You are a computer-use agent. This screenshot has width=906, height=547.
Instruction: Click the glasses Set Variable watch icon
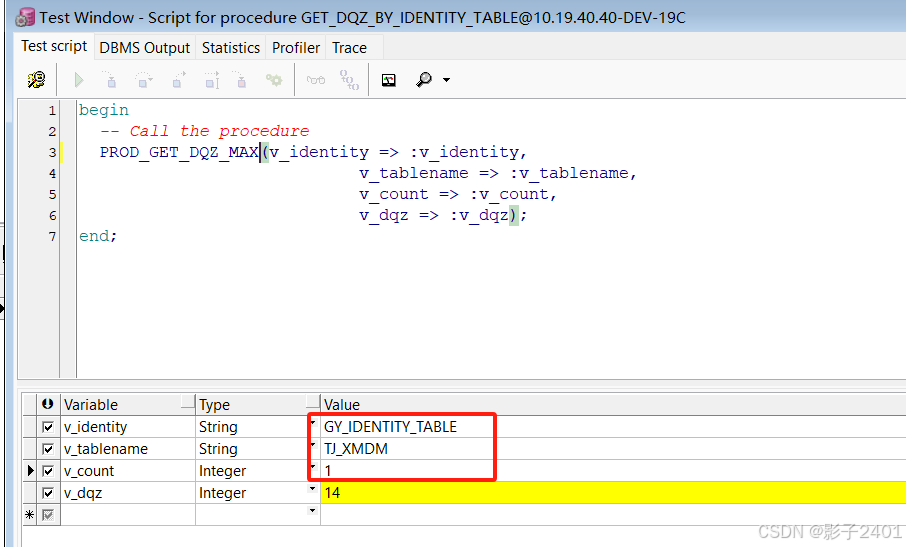point(315,80)
